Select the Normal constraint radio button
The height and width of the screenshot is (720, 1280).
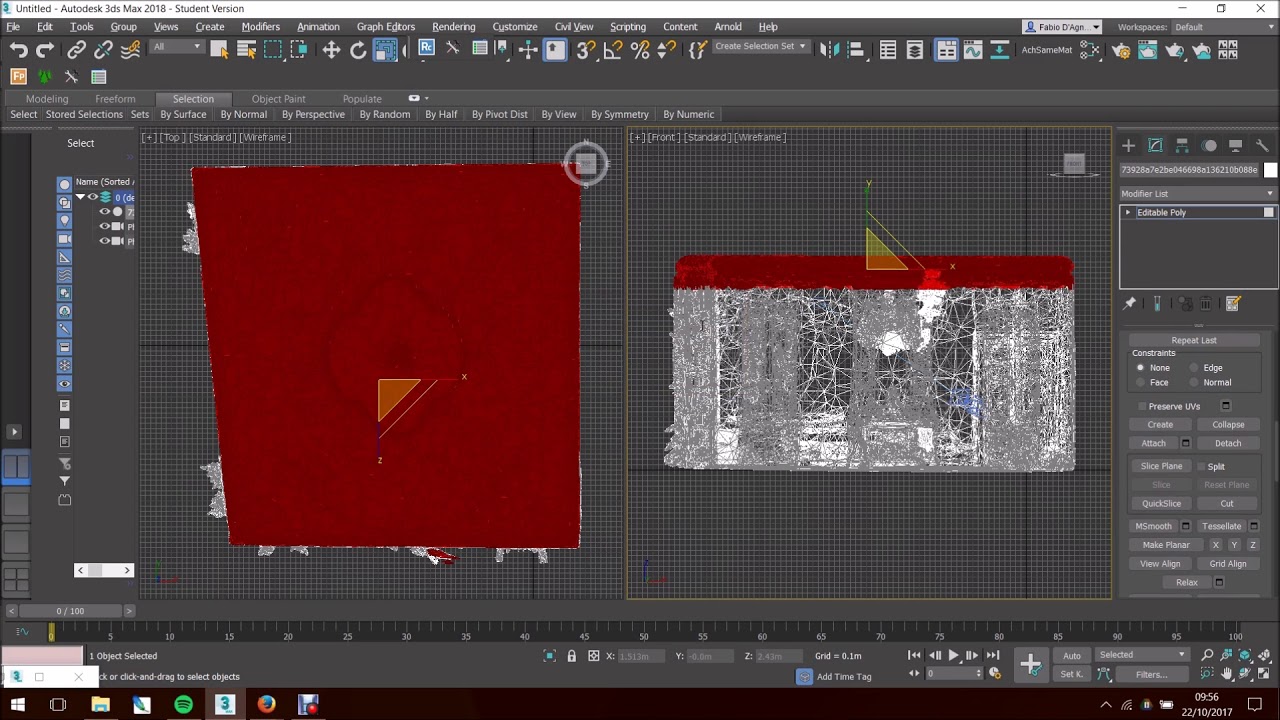point(1194,383)
